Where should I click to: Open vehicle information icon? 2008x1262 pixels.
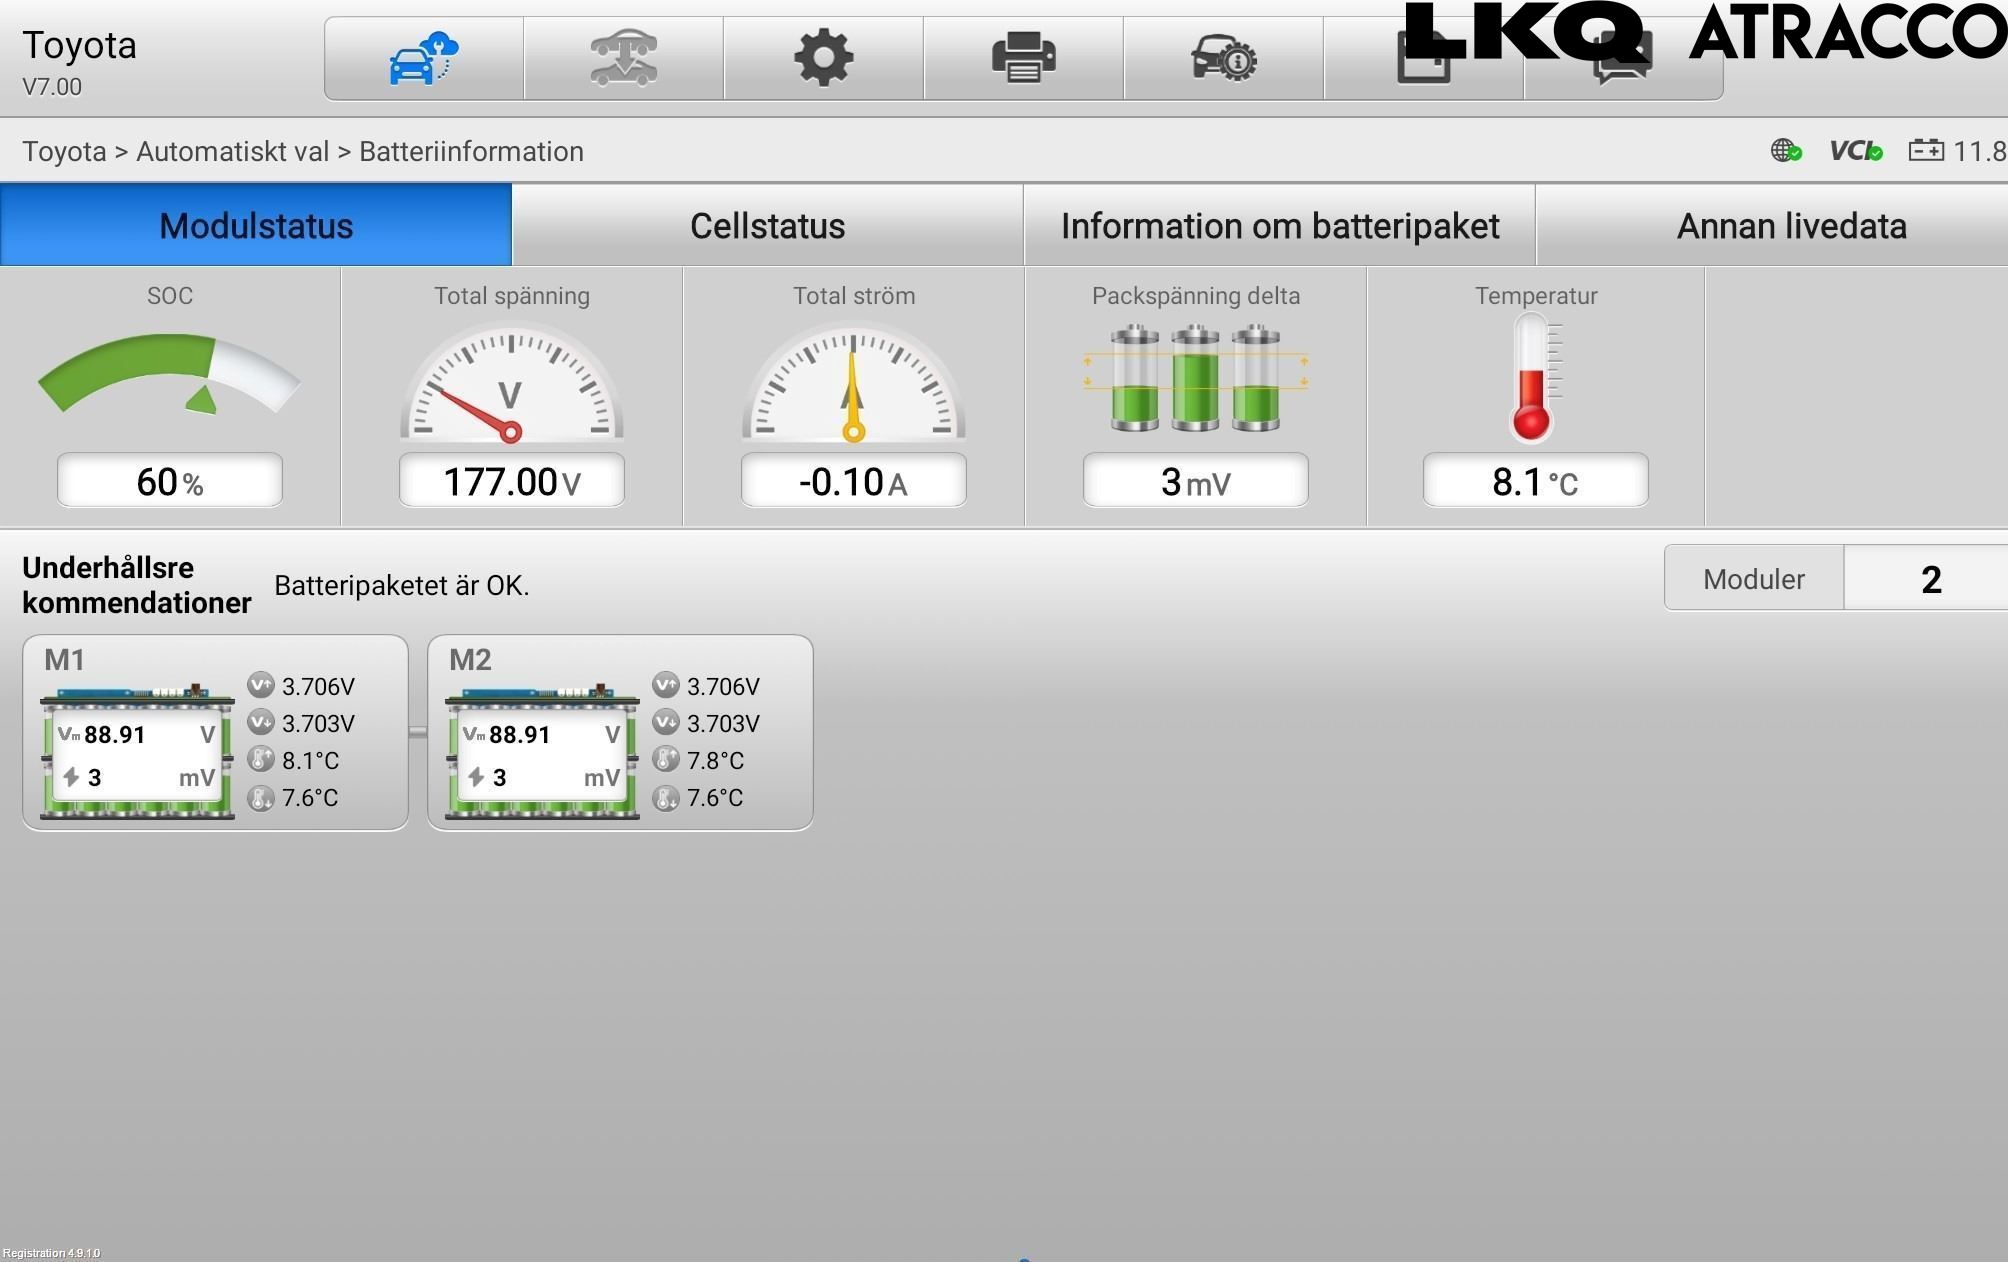(x=1223, y=58)
